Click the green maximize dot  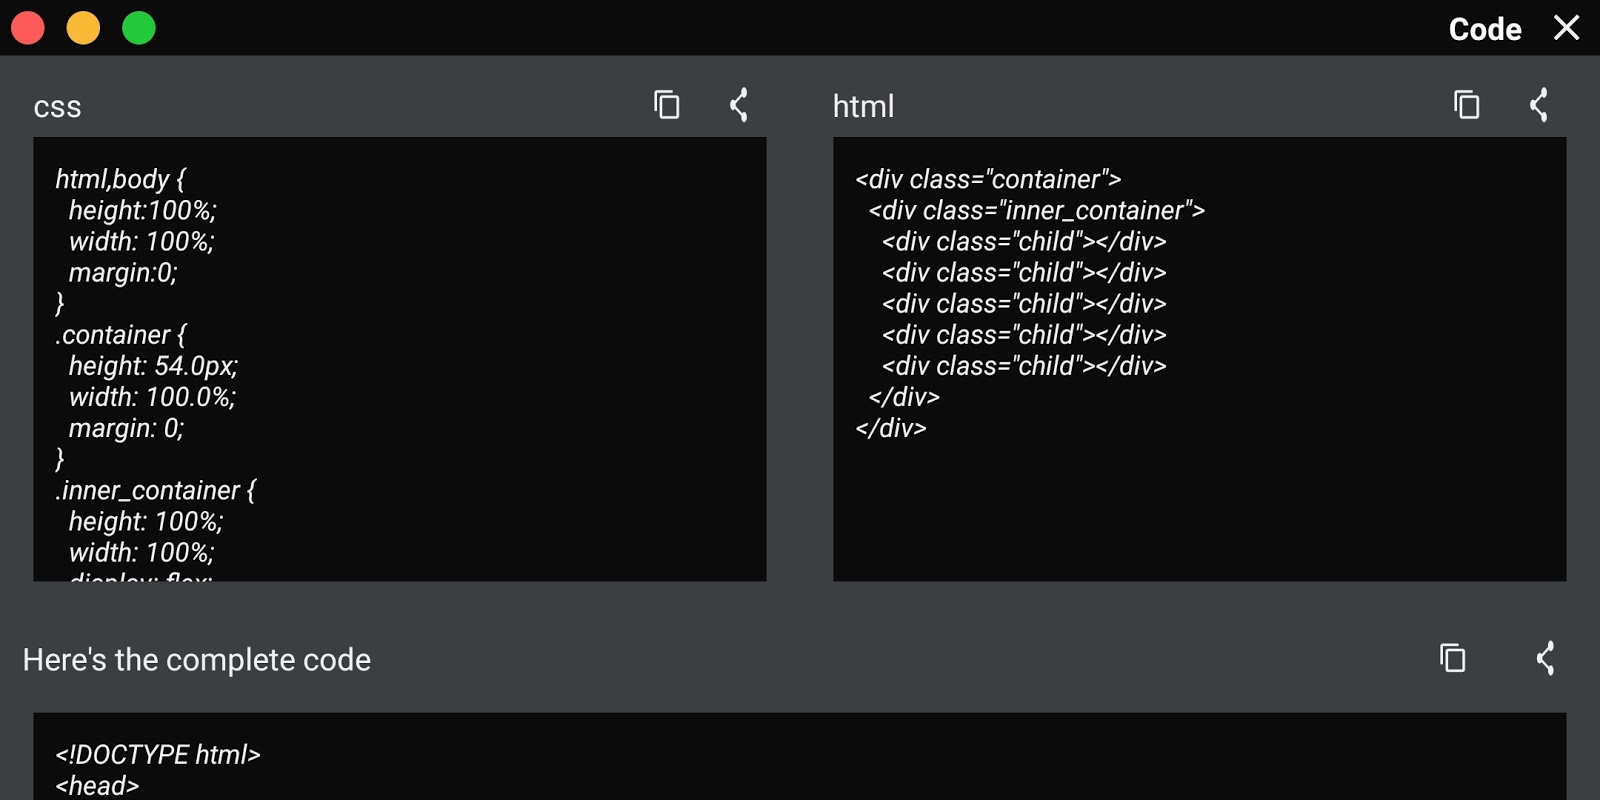pos(139,28)
